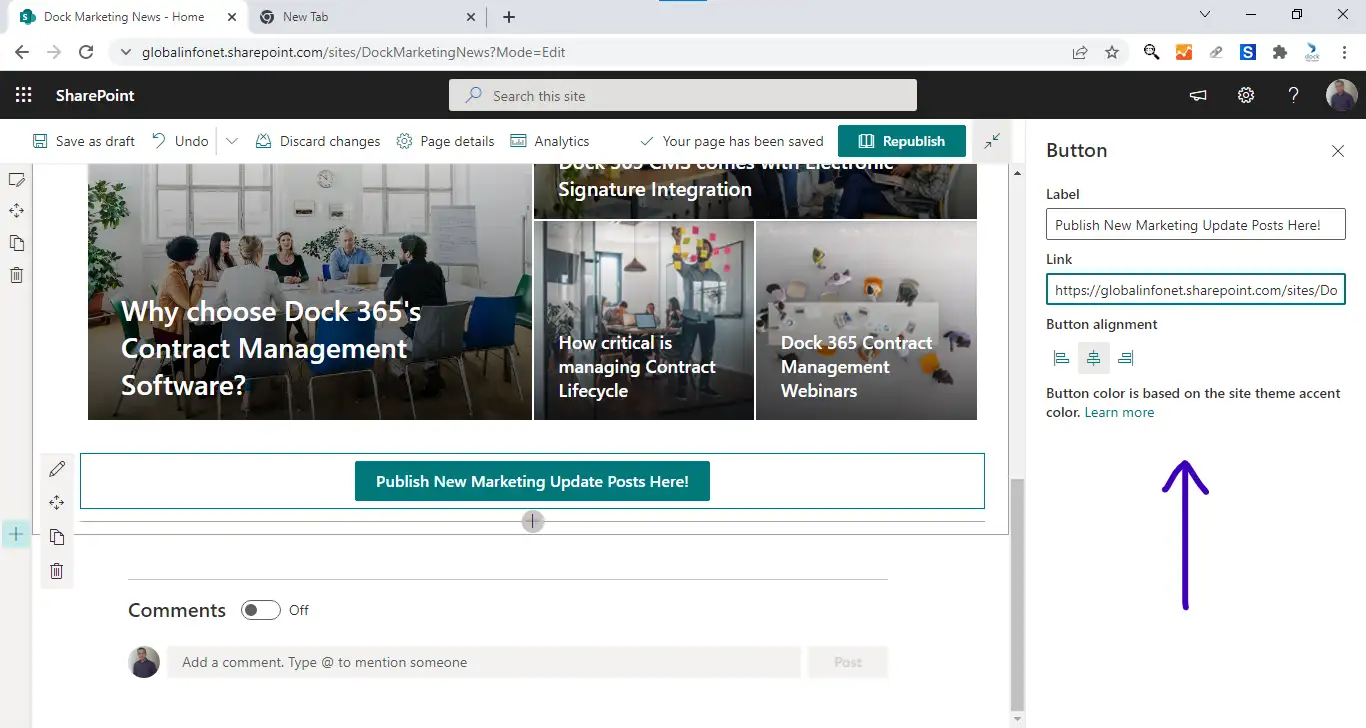This screenshot has height=728, width=1366.
Task: Open page Analytics
Action: tap(549, 141)
